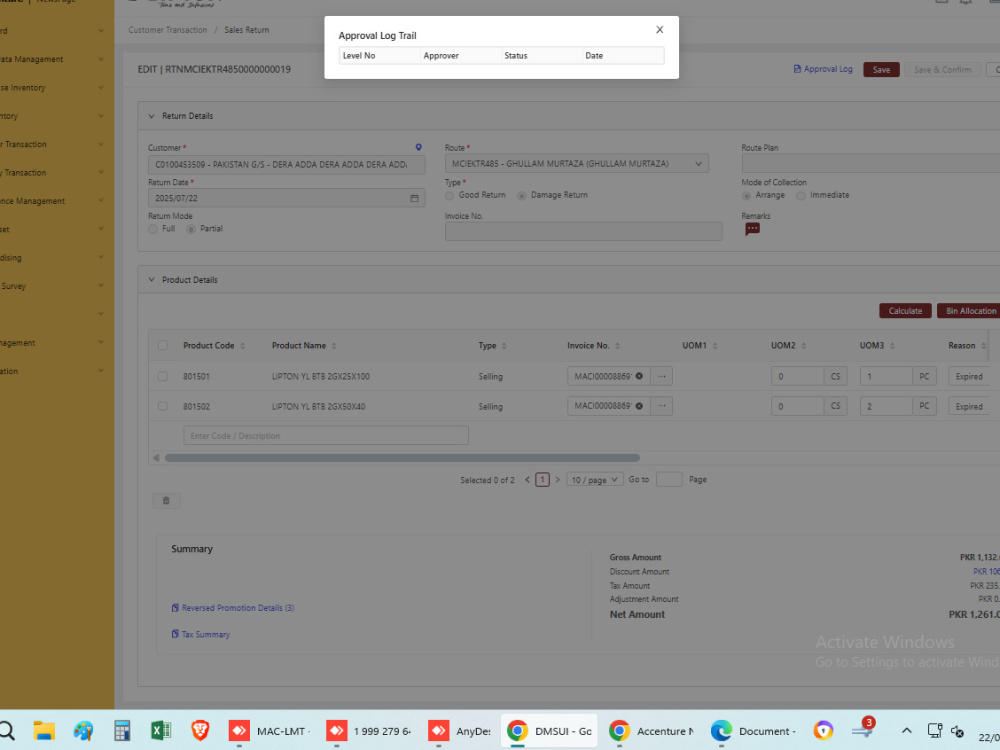This screenshot has width=1000, height=750.
Task: Switch to the DMSUI Chrome taskbar tab
Action: [x=550, y=731]
